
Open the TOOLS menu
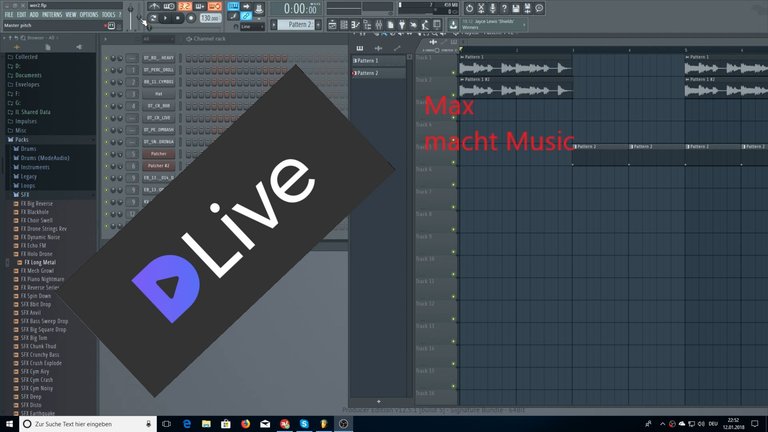[108, 15]
